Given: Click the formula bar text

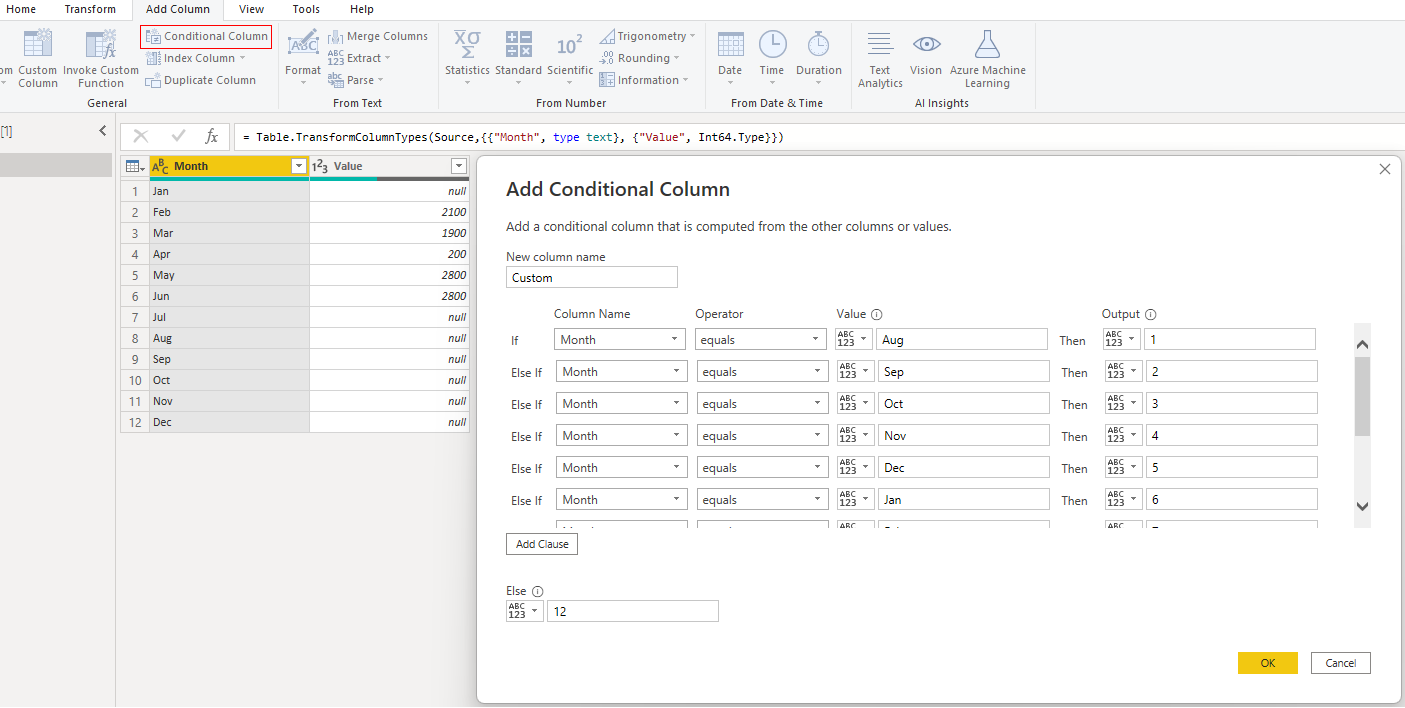Looking at the screenshot, I should (513, 137).
